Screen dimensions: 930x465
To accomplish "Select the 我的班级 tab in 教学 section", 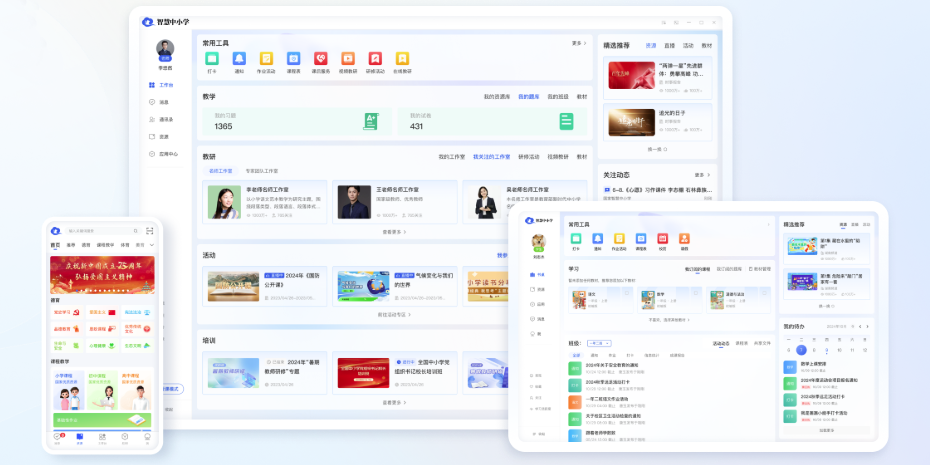I will (x=556, y=97).
